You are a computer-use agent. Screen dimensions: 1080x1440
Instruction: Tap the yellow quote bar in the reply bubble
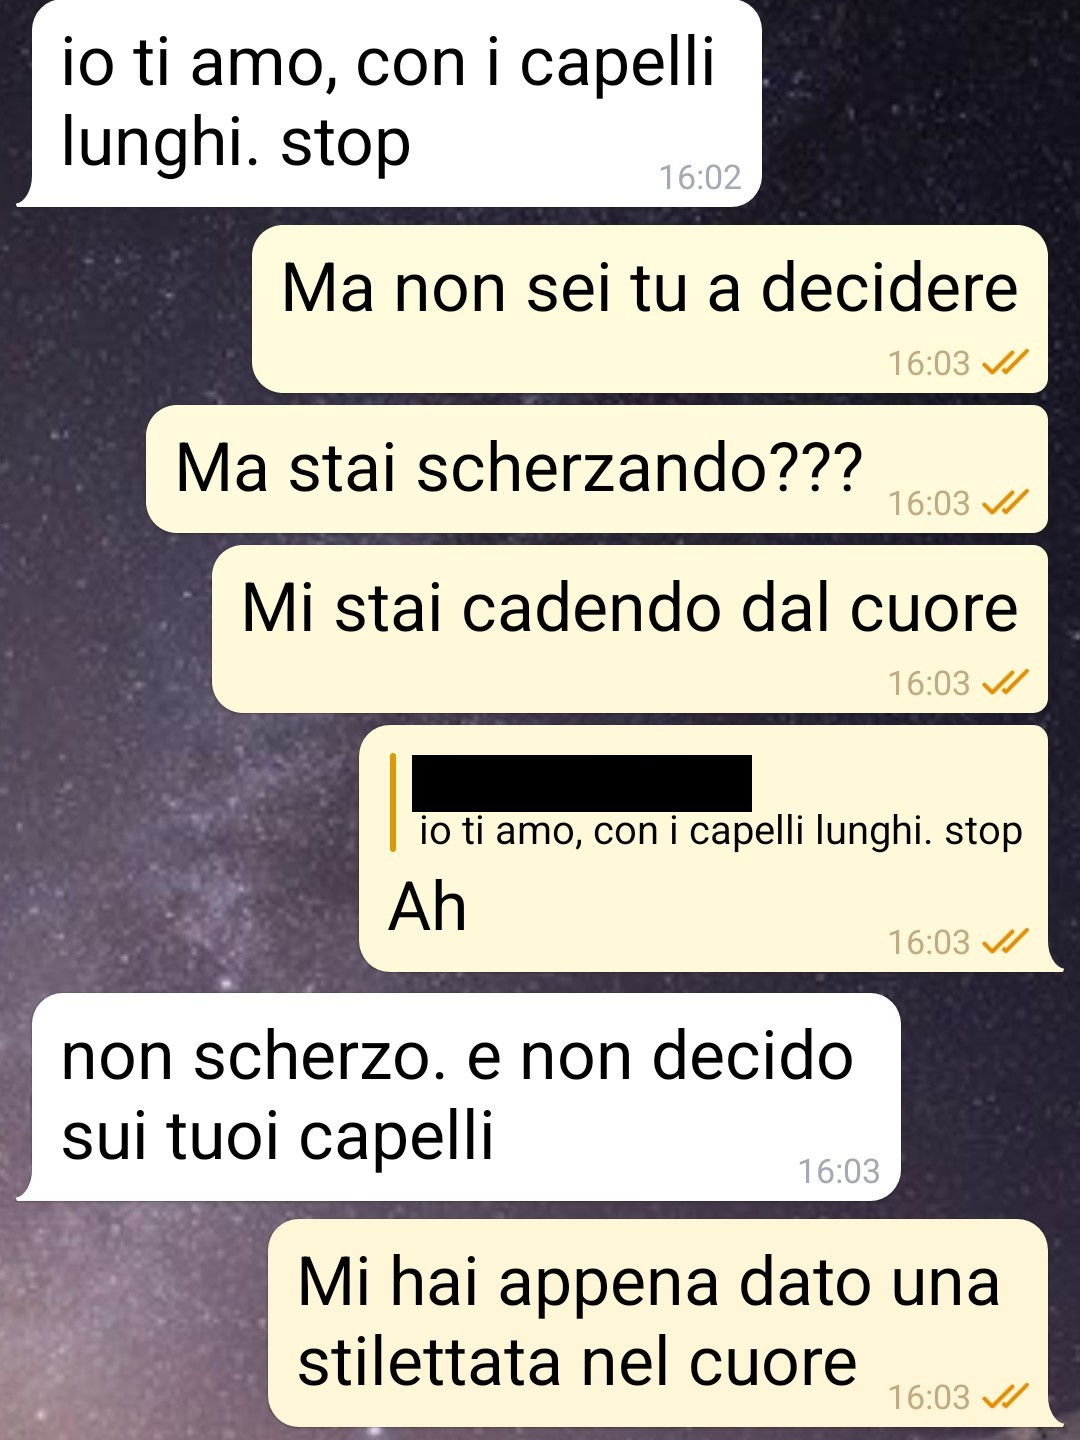point(393,802)
